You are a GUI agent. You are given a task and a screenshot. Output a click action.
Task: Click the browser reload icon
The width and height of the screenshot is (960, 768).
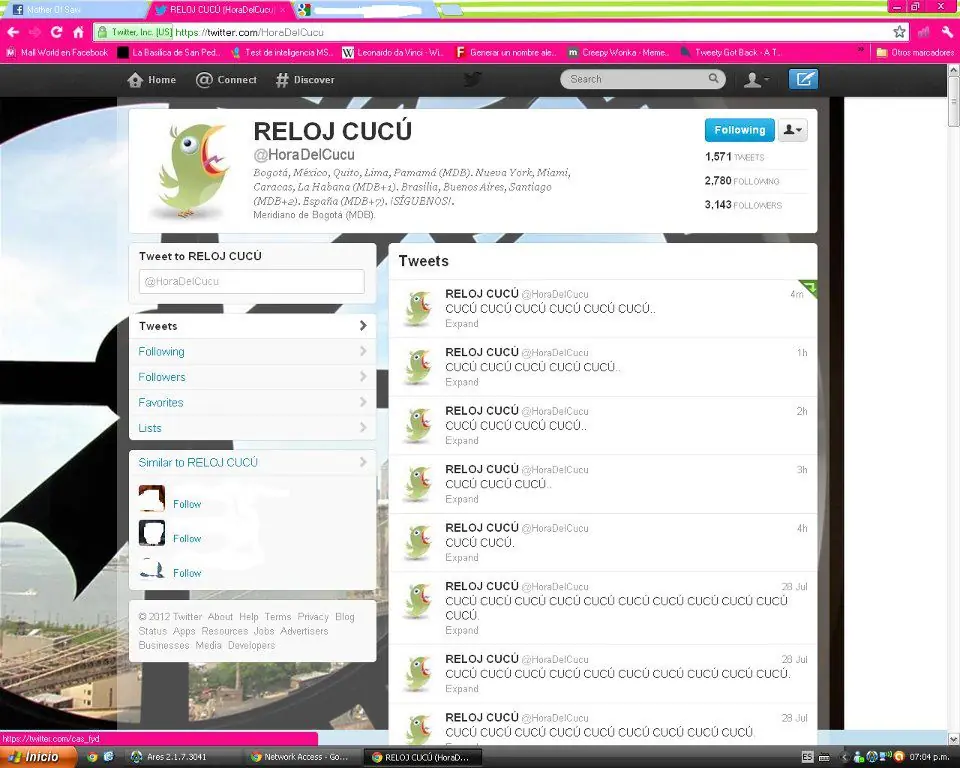(x=56, y=32)
